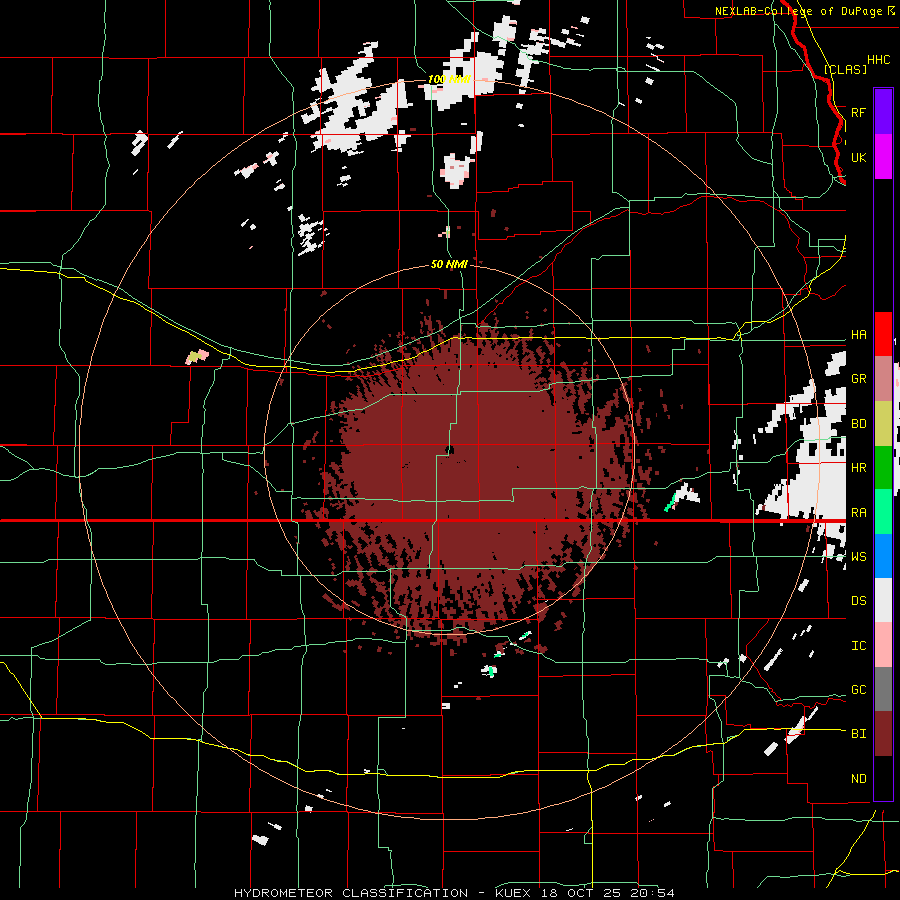Click the RF legend label
The image size is (900, 900).
tap(858, 112)
